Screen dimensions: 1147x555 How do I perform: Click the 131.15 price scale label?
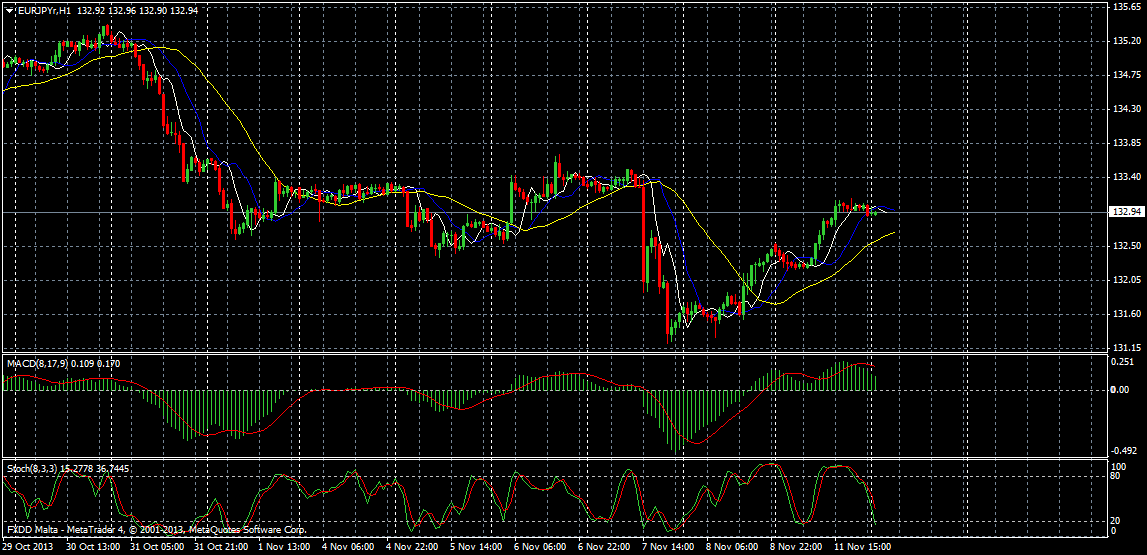(1126, 348)
